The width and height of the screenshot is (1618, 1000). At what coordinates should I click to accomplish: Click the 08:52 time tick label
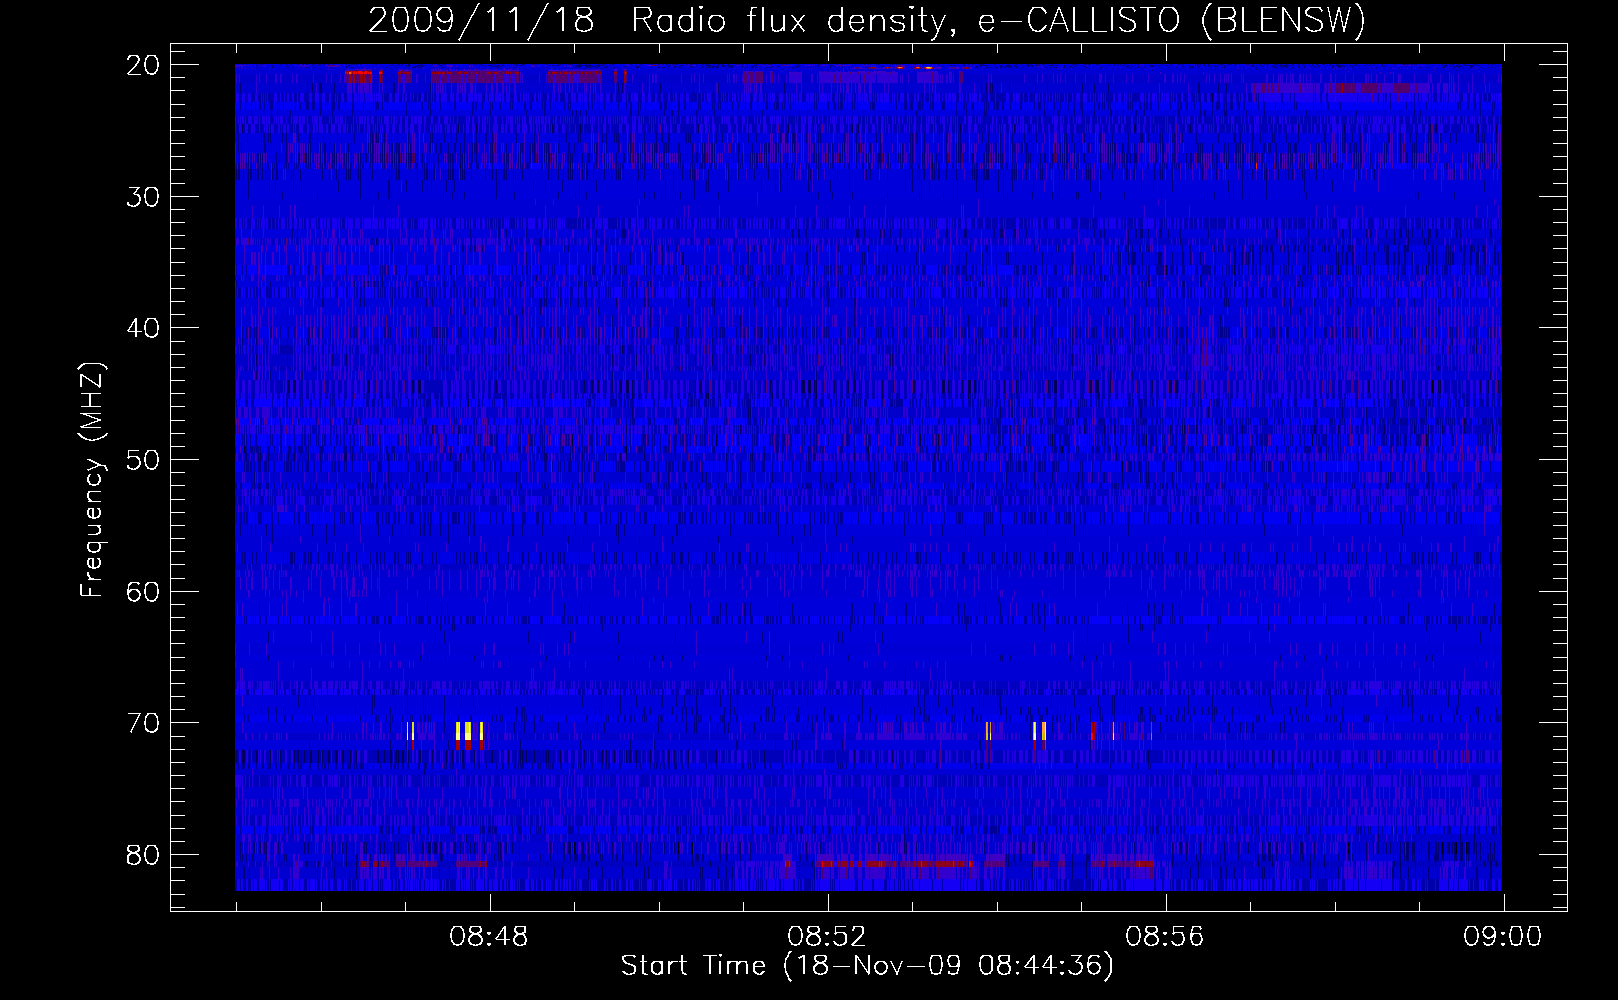coord(827,937)
